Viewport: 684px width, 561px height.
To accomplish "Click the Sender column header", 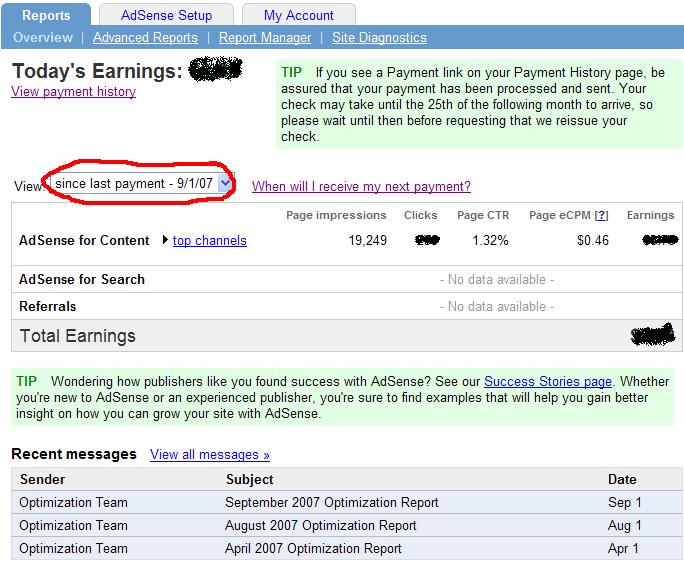I will pyautogui.click(x=42, y=479).
